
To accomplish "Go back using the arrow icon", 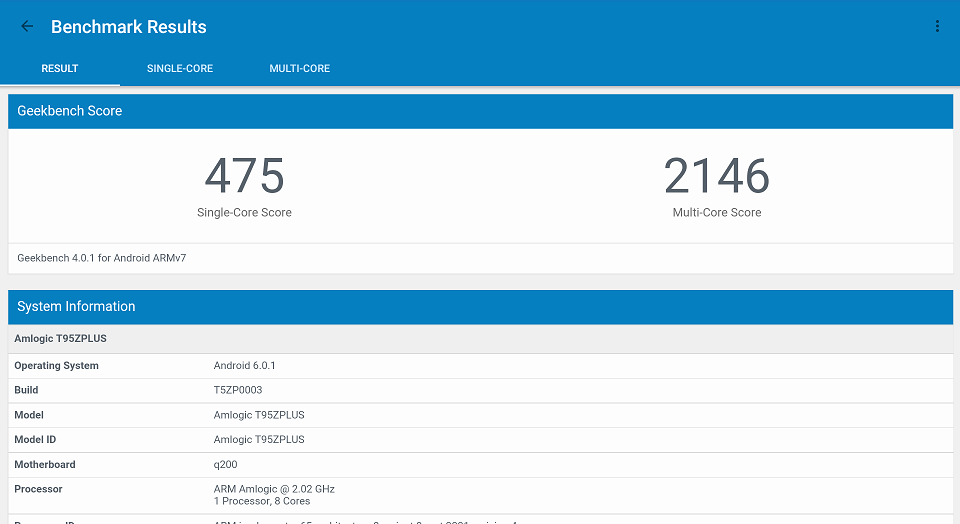I will coord(27,26).
